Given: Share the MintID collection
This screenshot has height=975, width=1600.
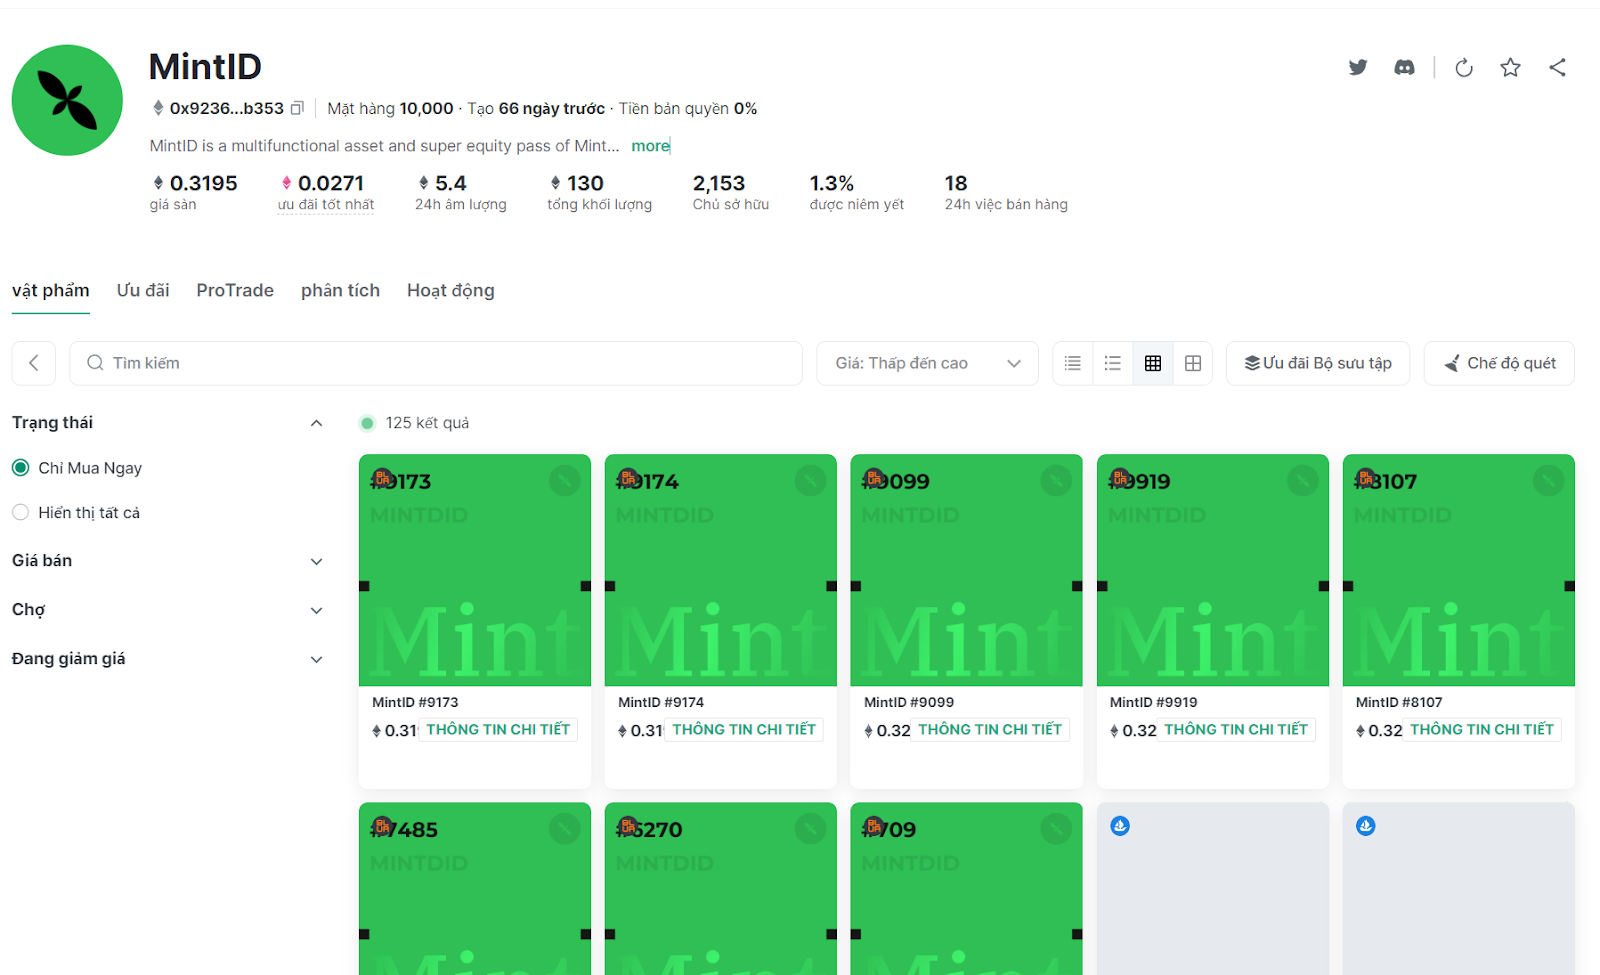Looking at the screenshot, I should 1557,67.
